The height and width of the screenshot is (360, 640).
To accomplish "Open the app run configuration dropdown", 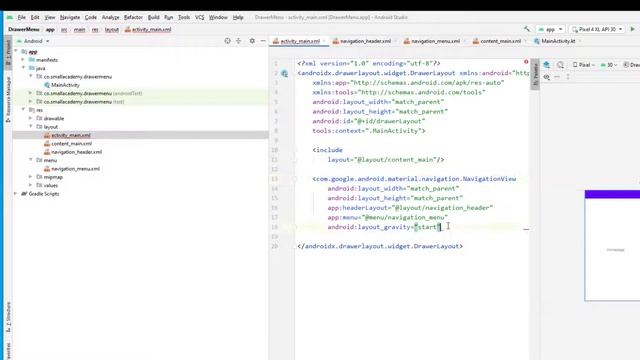I will pos(550,29).
